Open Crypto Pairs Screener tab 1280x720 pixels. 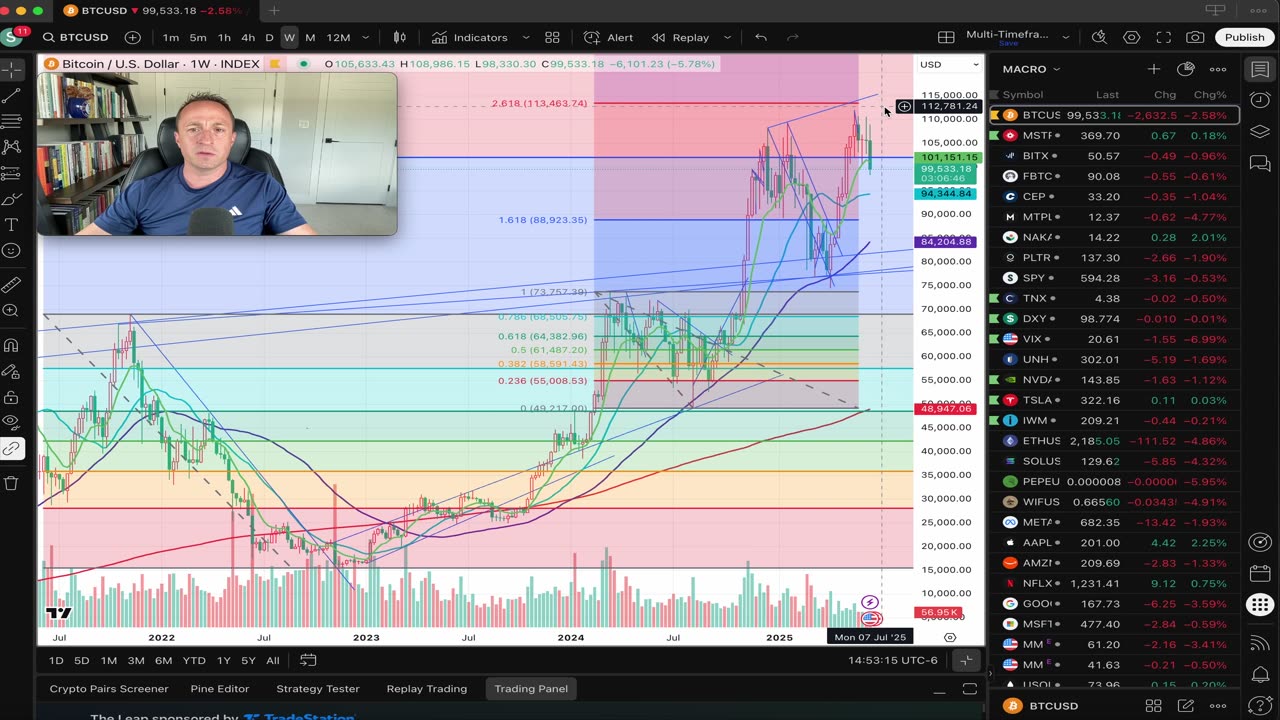109,688
